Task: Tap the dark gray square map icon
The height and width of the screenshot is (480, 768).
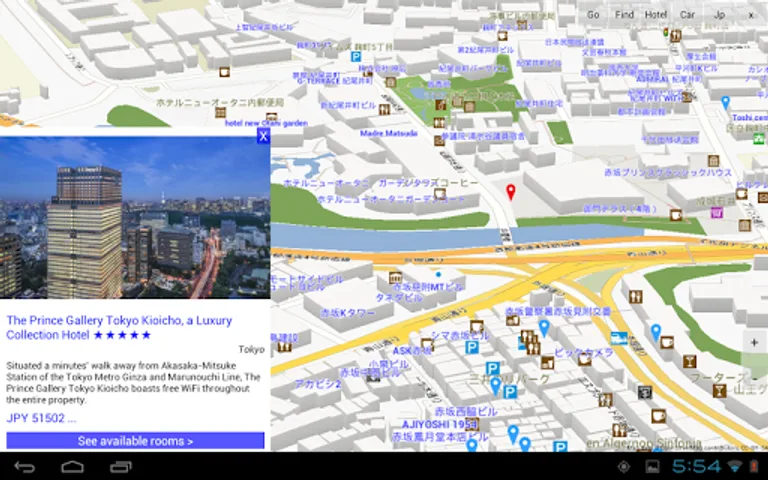Action: 645,392
